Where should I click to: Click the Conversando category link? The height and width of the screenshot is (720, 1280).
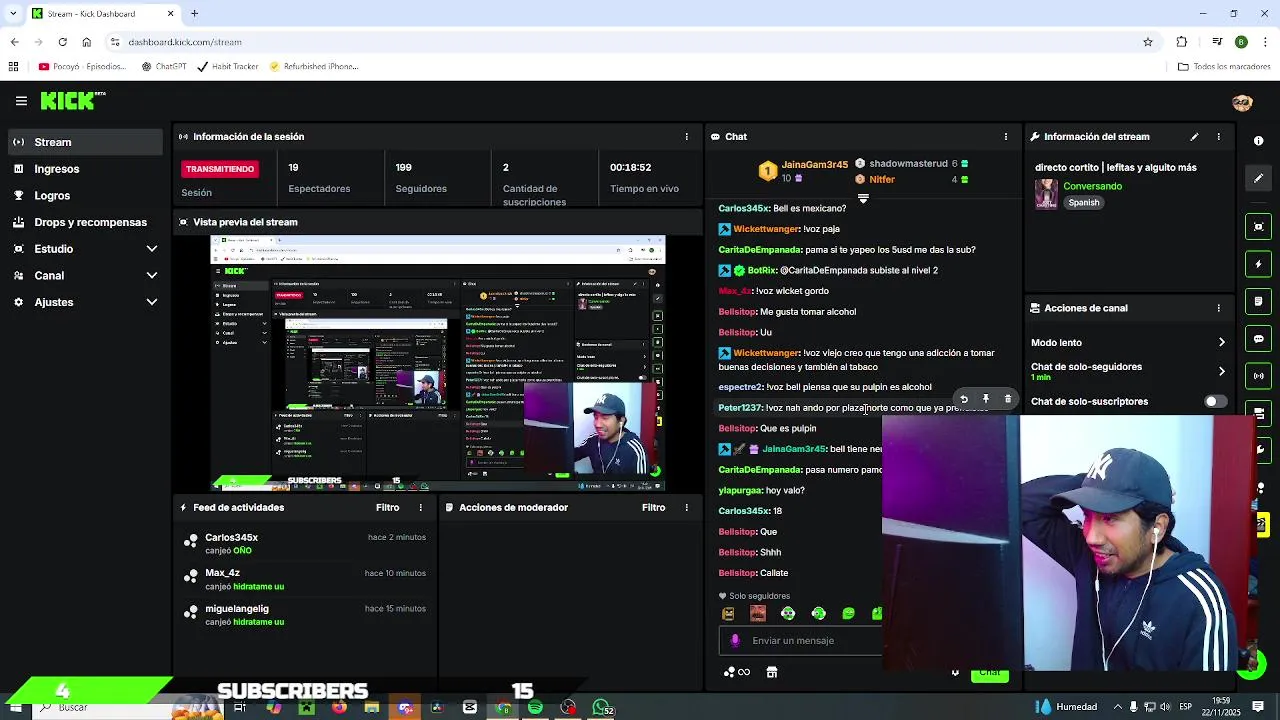pos(1092,186)
